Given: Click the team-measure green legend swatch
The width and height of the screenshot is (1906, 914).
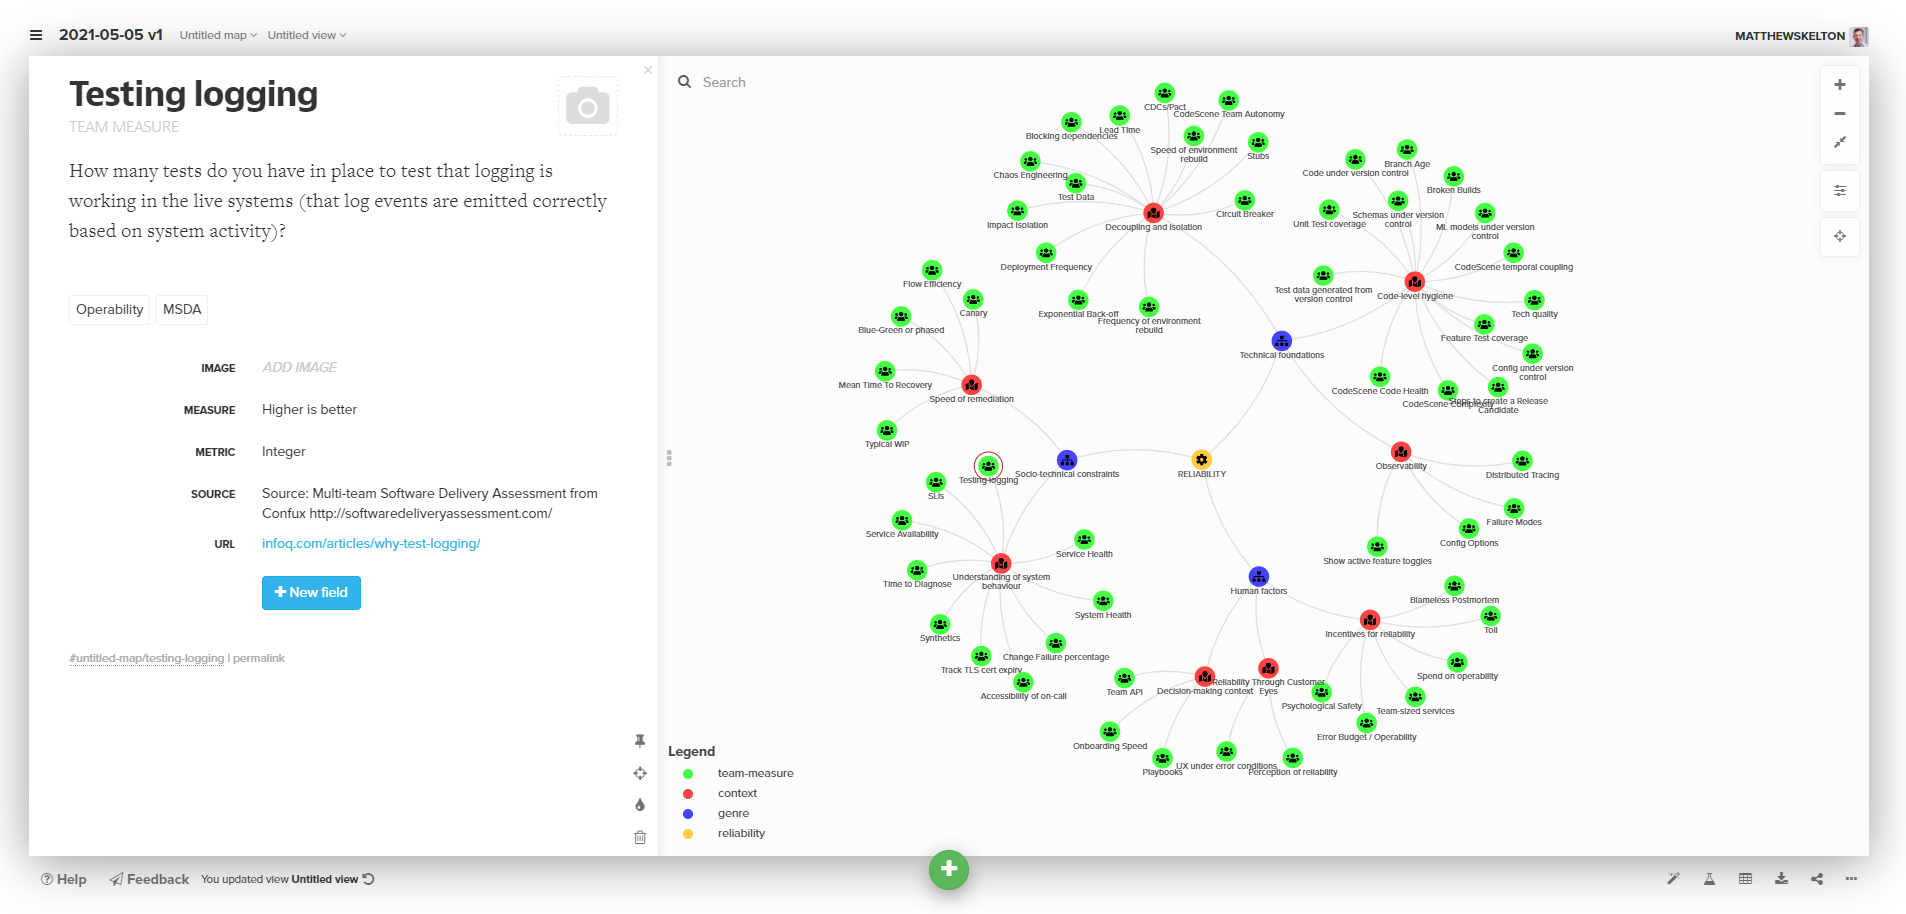Looking at the screenshot, I should 688,773.
